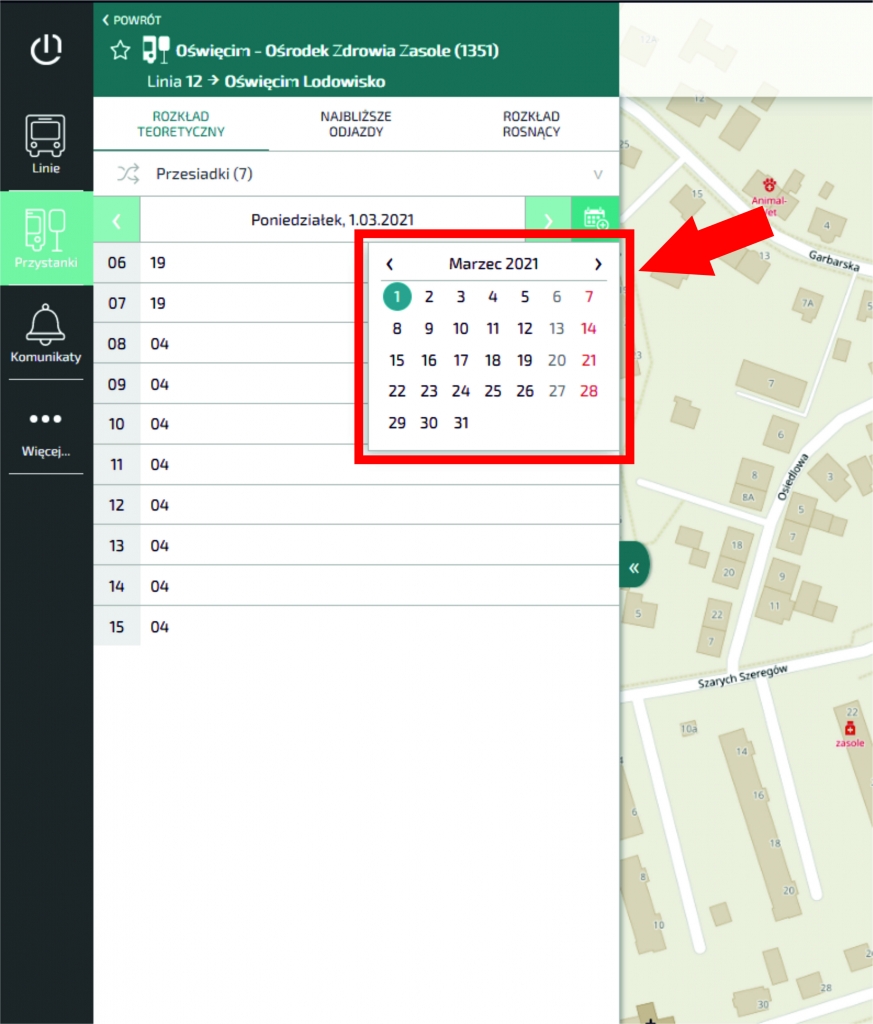The height and width of the screenshot is (1024, 873).
Task: Switch to Rozkład Rosnący tab
Action: 531,124
